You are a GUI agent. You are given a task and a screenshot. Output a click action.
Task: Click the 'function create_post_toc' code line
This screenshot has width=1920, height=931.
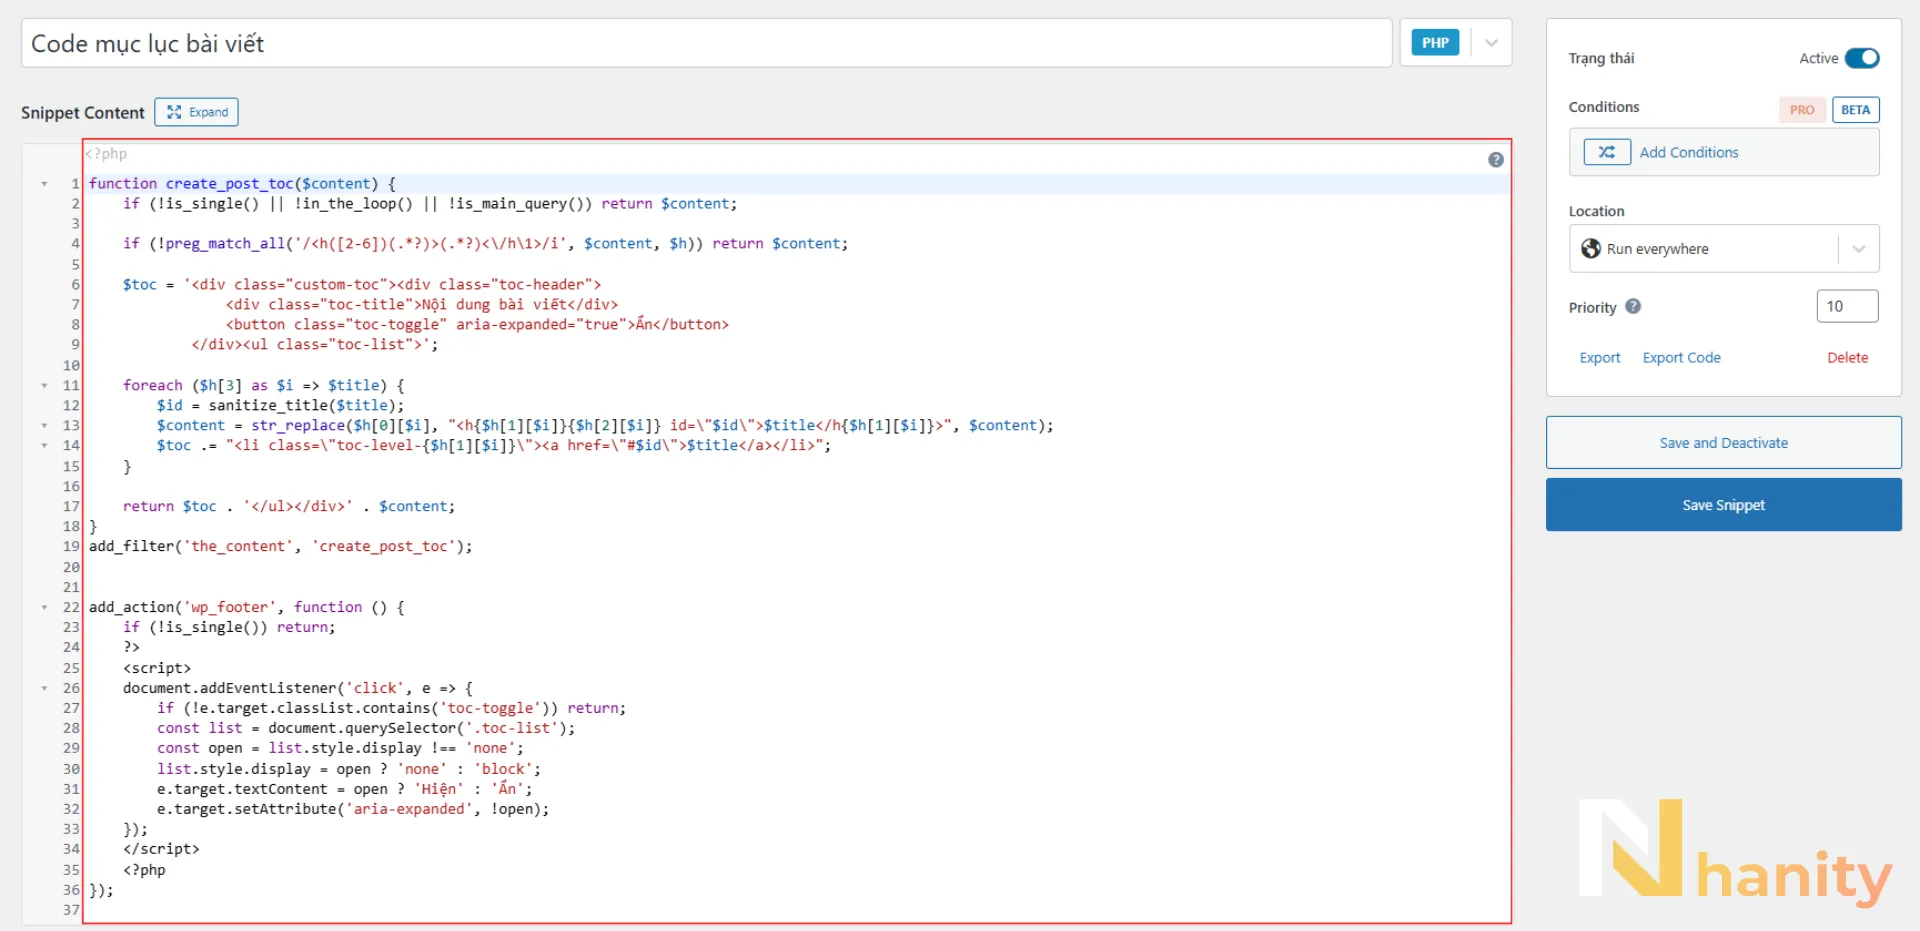coord(242,183)
